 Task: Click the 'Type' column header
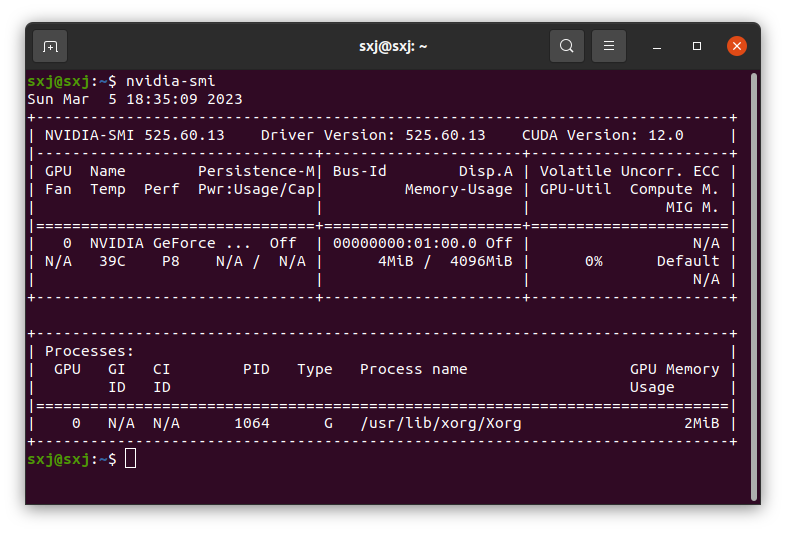pyautogui.click(x=315, y=370)
